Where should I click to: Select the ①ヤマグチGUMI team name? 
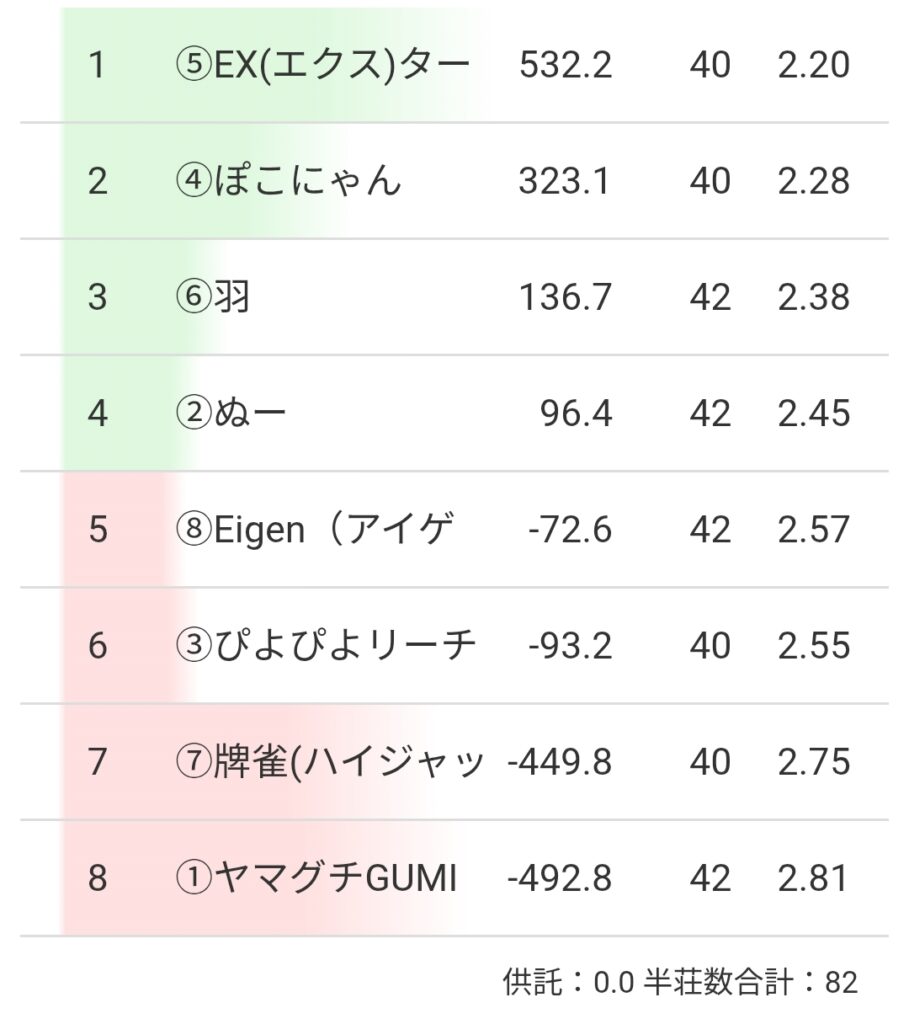315,879
